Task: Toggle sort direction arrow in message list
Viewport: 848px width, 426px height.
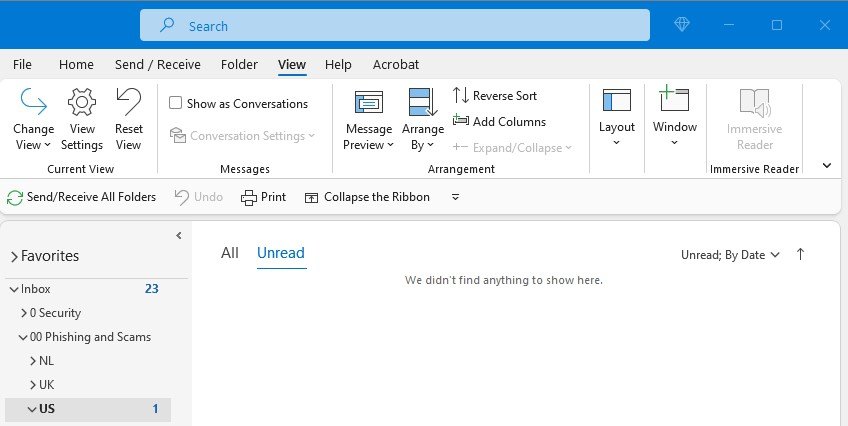Action: 800,254
